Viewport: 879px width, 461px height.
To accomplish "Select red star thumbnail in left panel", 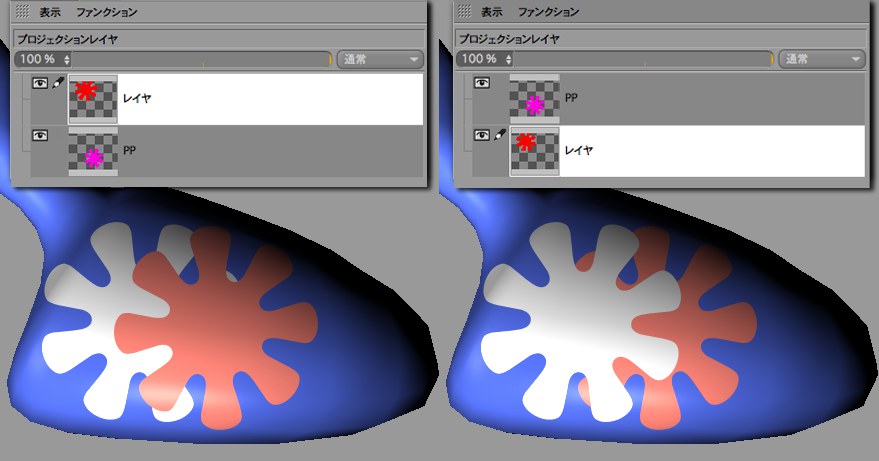I will tap(93, 99).
